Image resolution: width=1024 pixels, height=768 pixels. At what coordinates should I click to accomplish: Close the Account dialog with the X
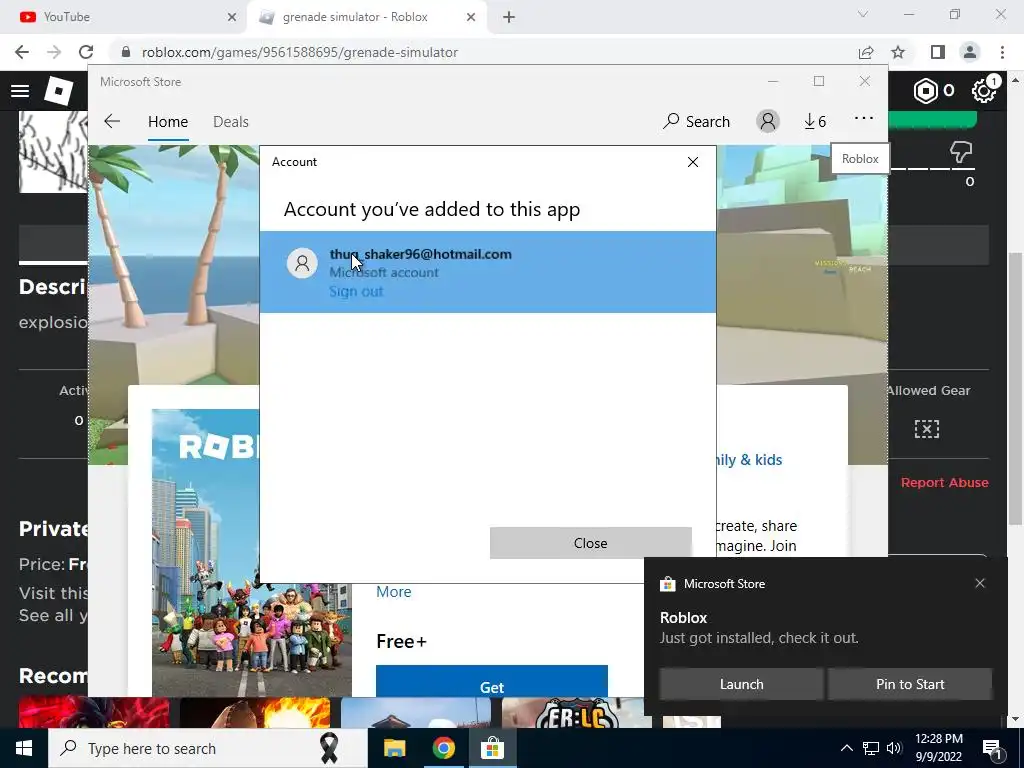click(693, 162)
